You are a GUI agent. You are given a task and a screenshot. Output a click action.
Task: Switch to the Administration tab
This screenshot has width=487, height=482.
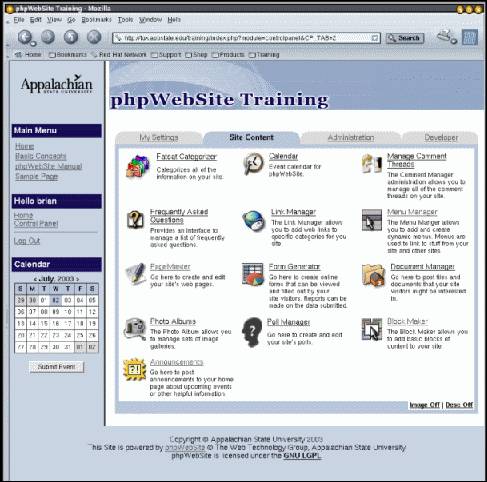[351, 137]
